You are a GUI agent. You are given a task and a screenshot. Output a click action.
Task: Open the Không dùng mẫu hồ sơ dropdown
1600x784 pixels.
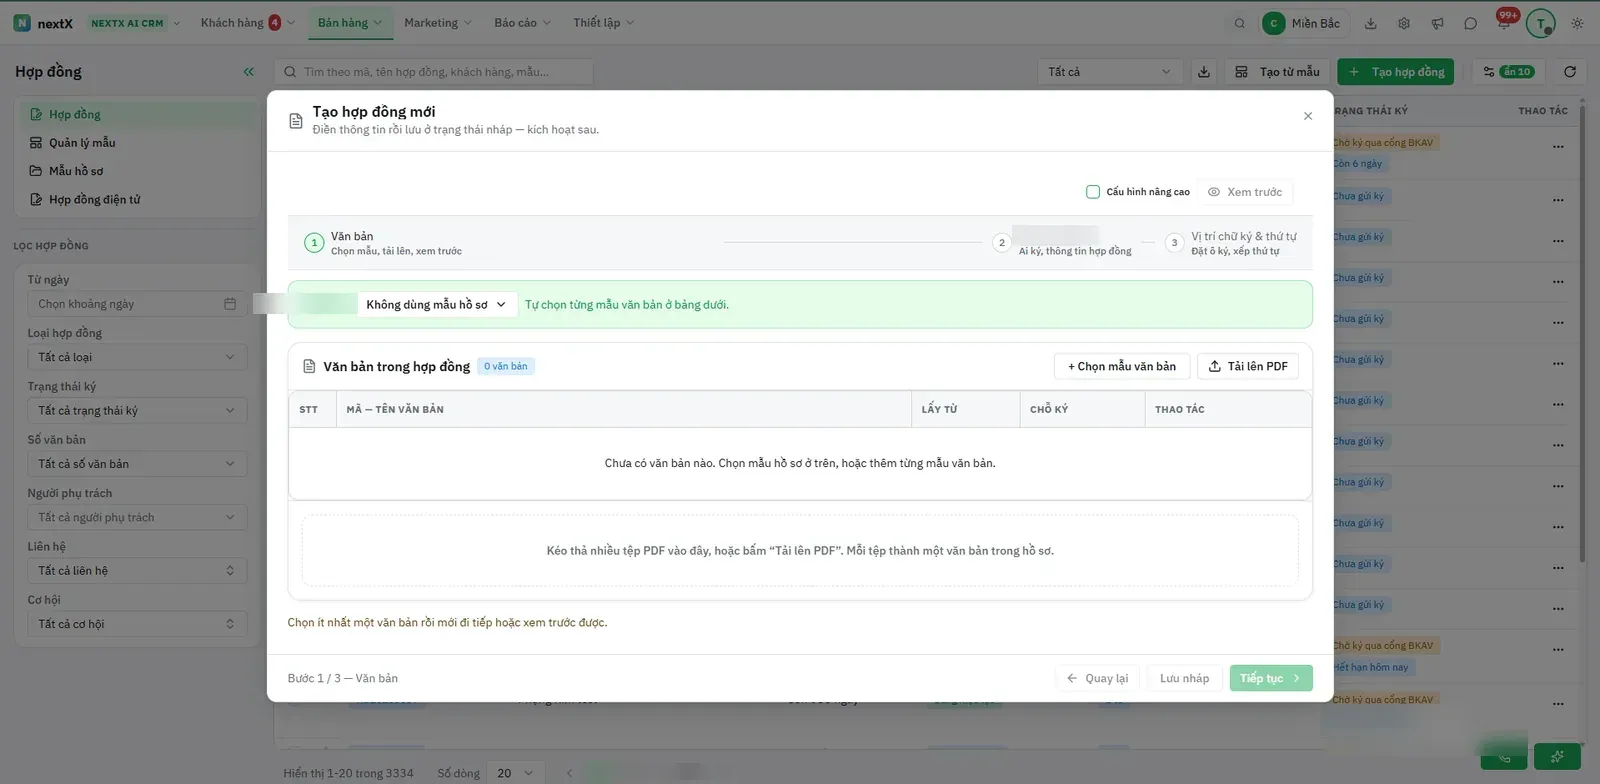[437, 305]
